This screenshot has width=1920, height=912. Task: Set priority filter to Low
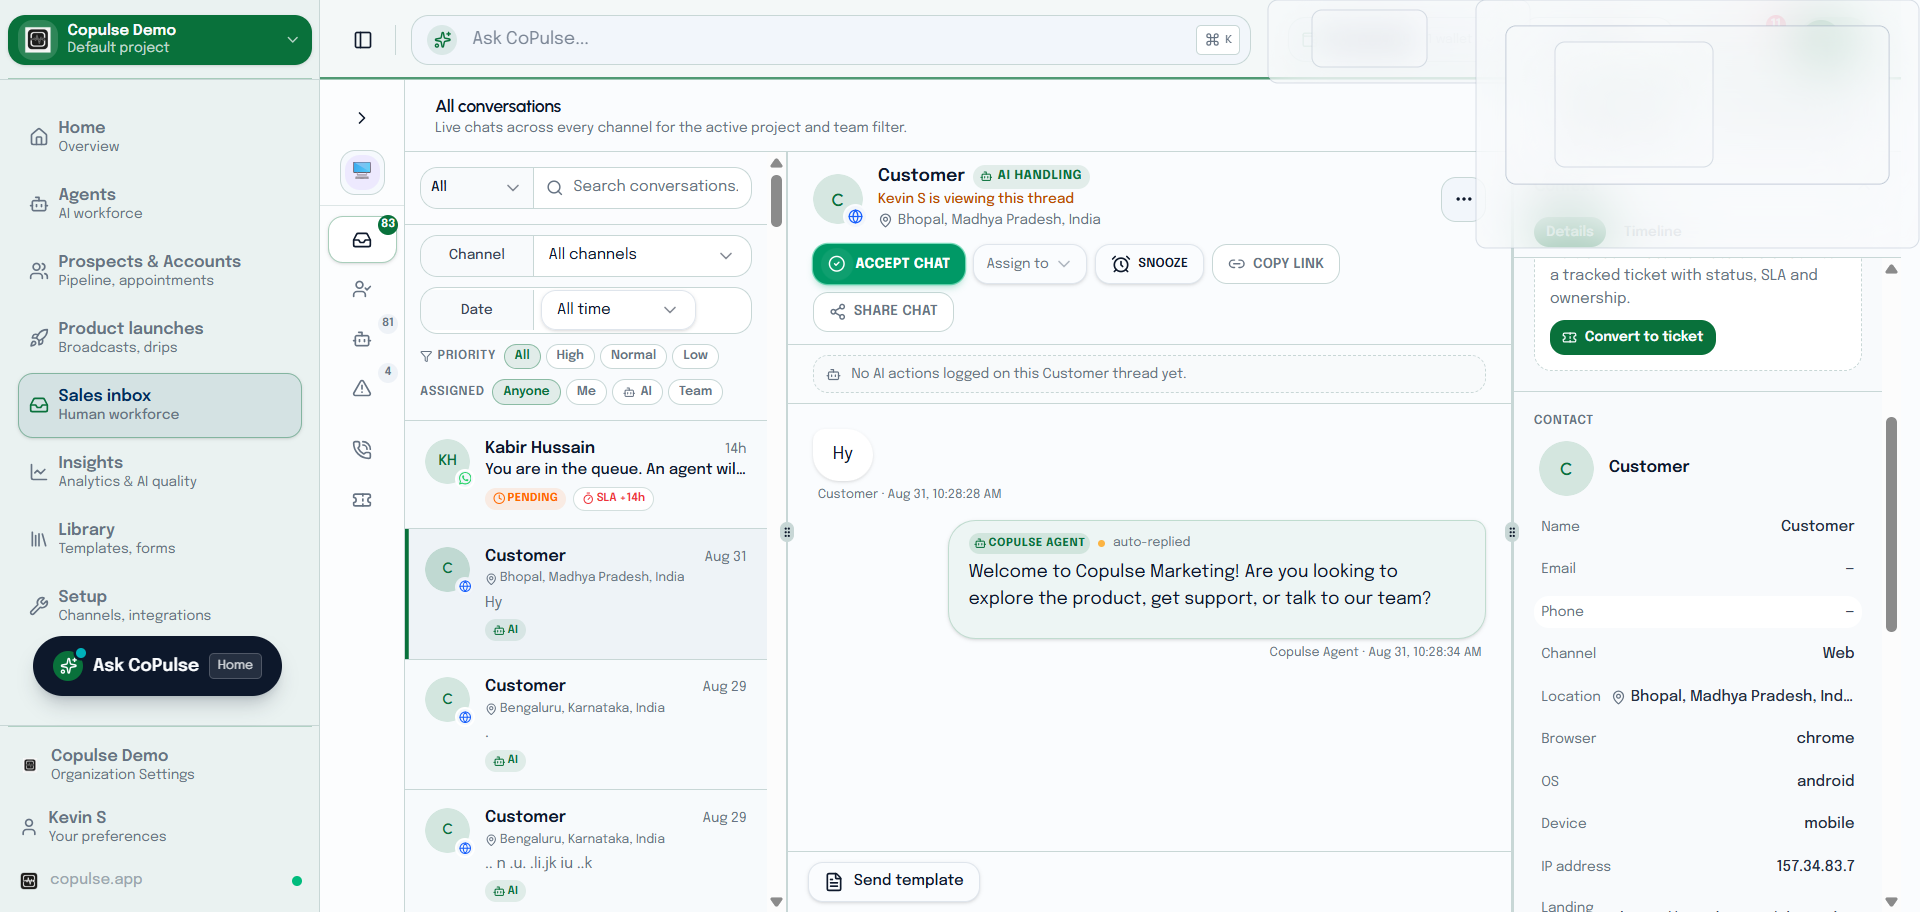(696, 356)
